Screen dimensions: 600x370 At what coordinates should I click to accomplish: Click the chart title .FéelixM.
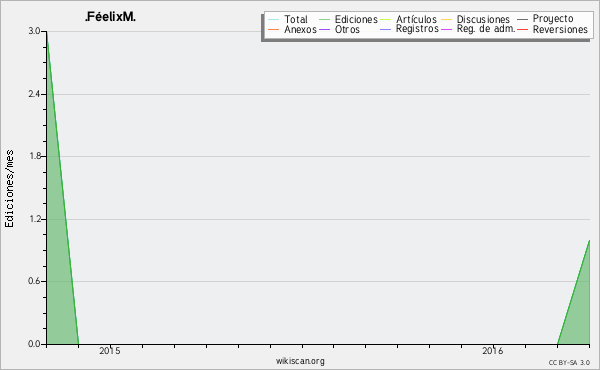click(x=110, y=17)
